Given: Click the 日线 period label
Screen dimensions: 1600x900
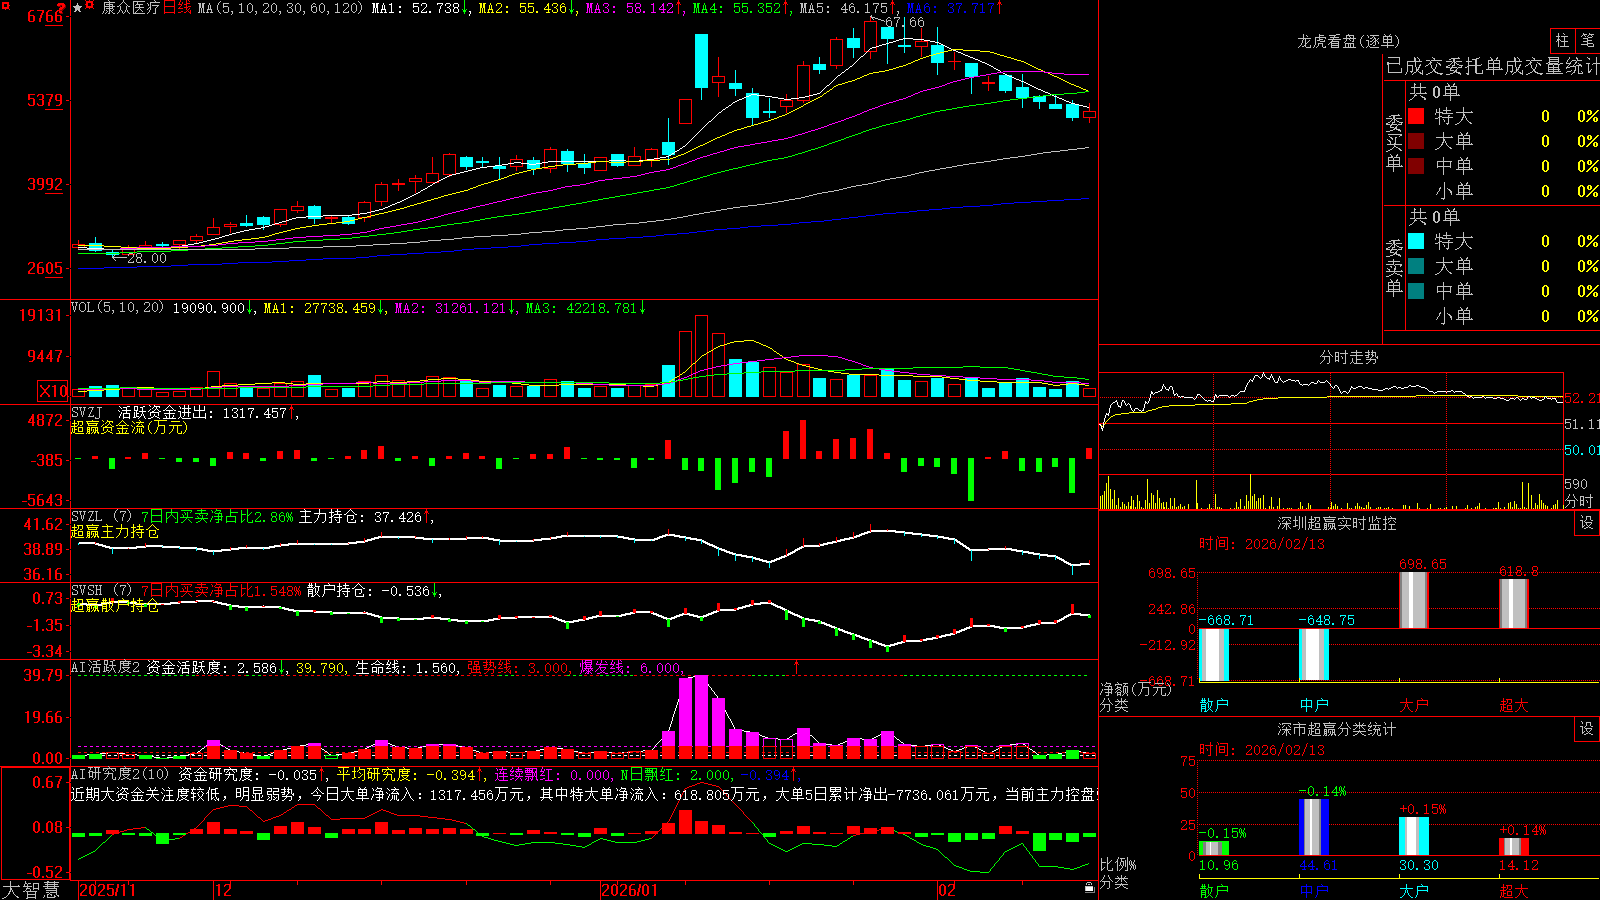Looking at the screenshot, I should (x=177, y=8).
